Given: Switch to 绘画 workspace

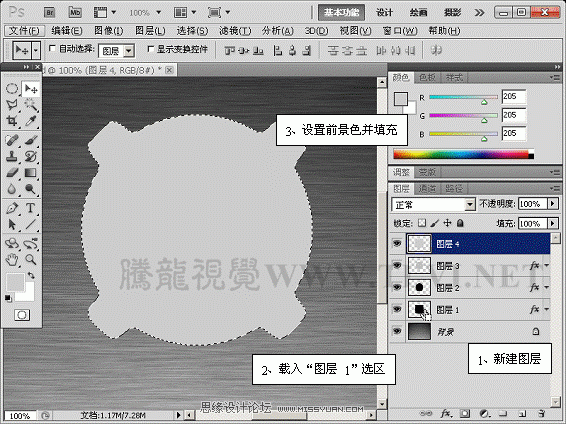Looking at the screenshot, I should [418, 13].
